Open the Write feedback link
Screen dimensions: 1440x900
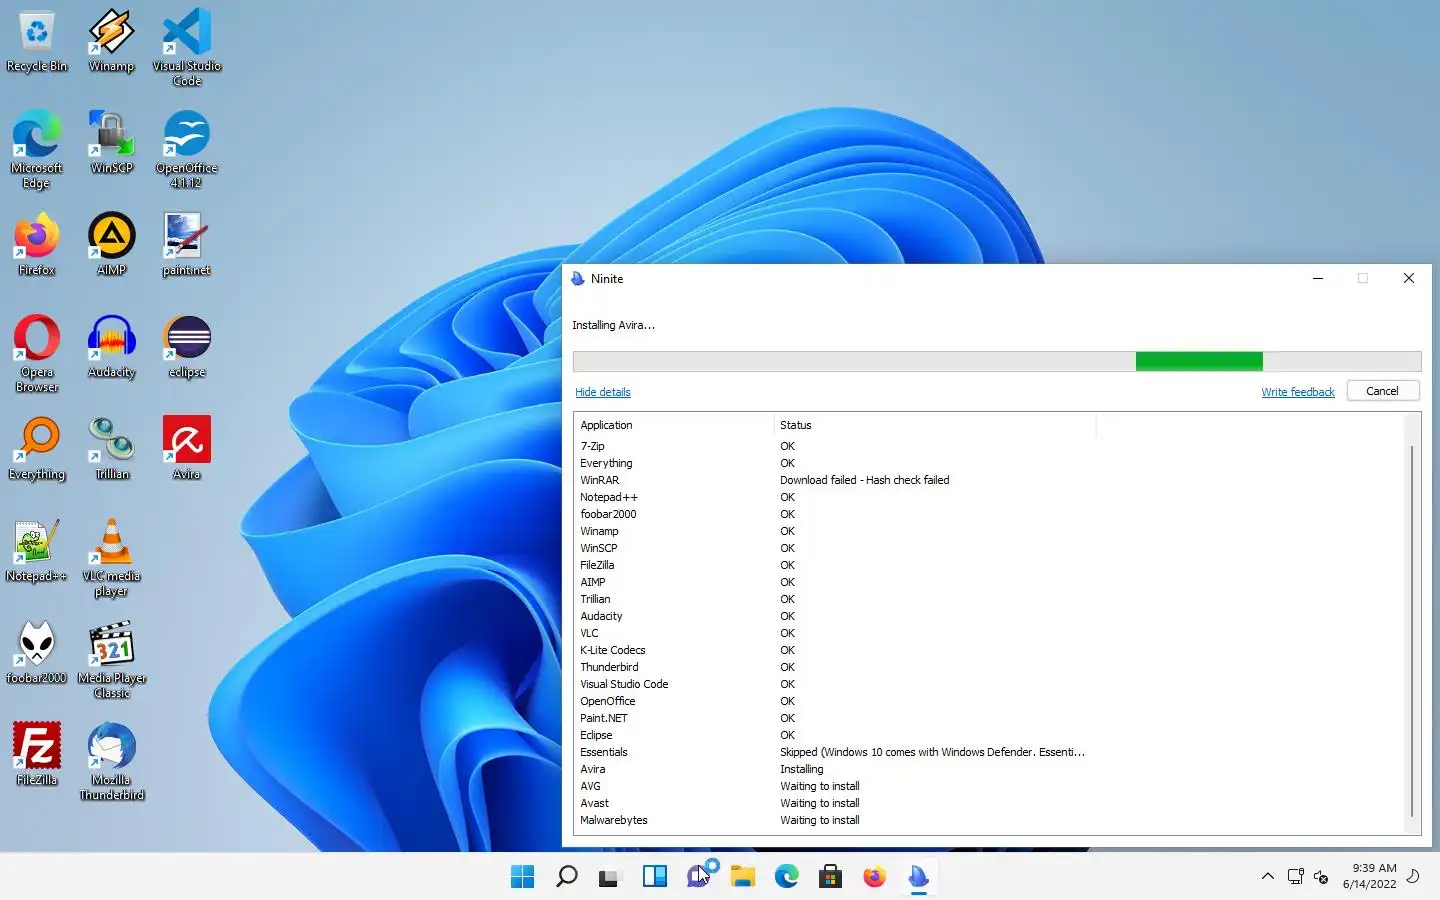[x=1297, y=392]
